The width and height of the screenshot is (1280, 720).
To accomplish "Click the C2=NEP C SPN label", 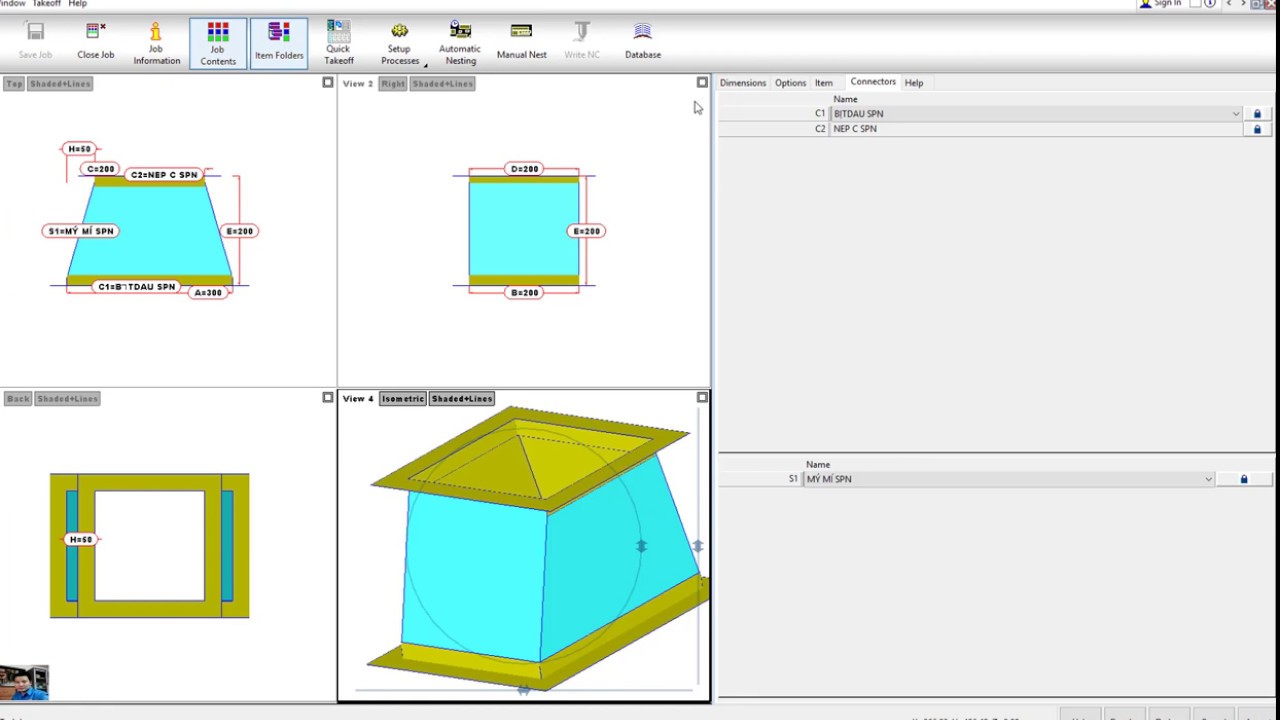I will point(164,175).
